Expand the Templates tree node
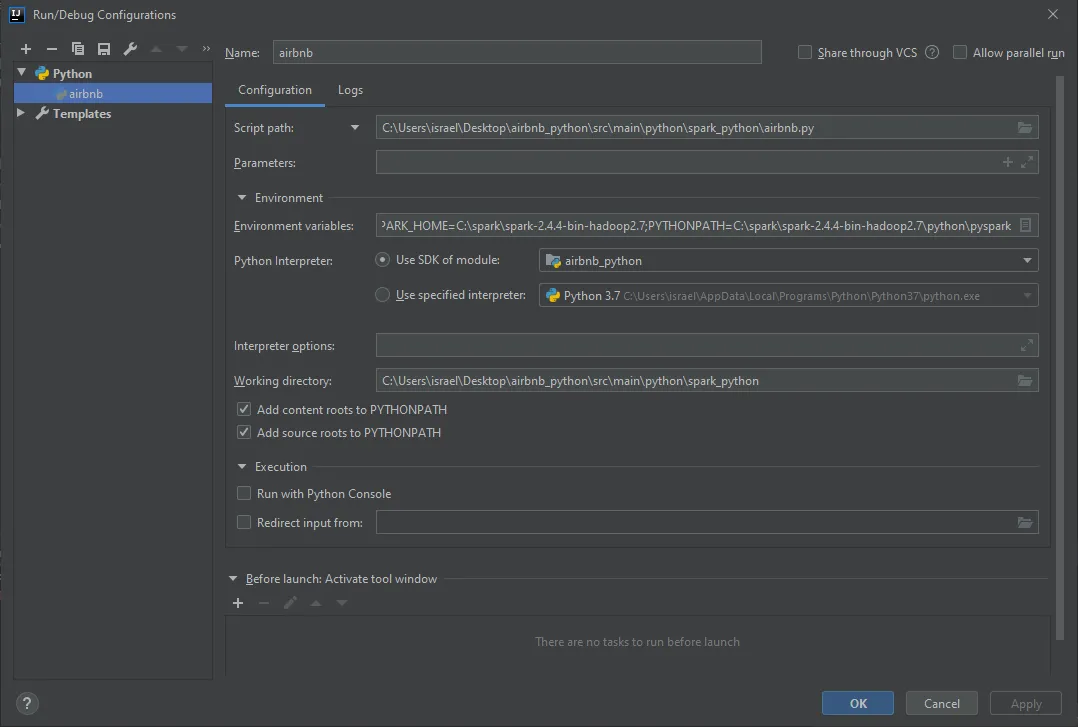This screenshot has width=1078, height=727. [22, 114]
